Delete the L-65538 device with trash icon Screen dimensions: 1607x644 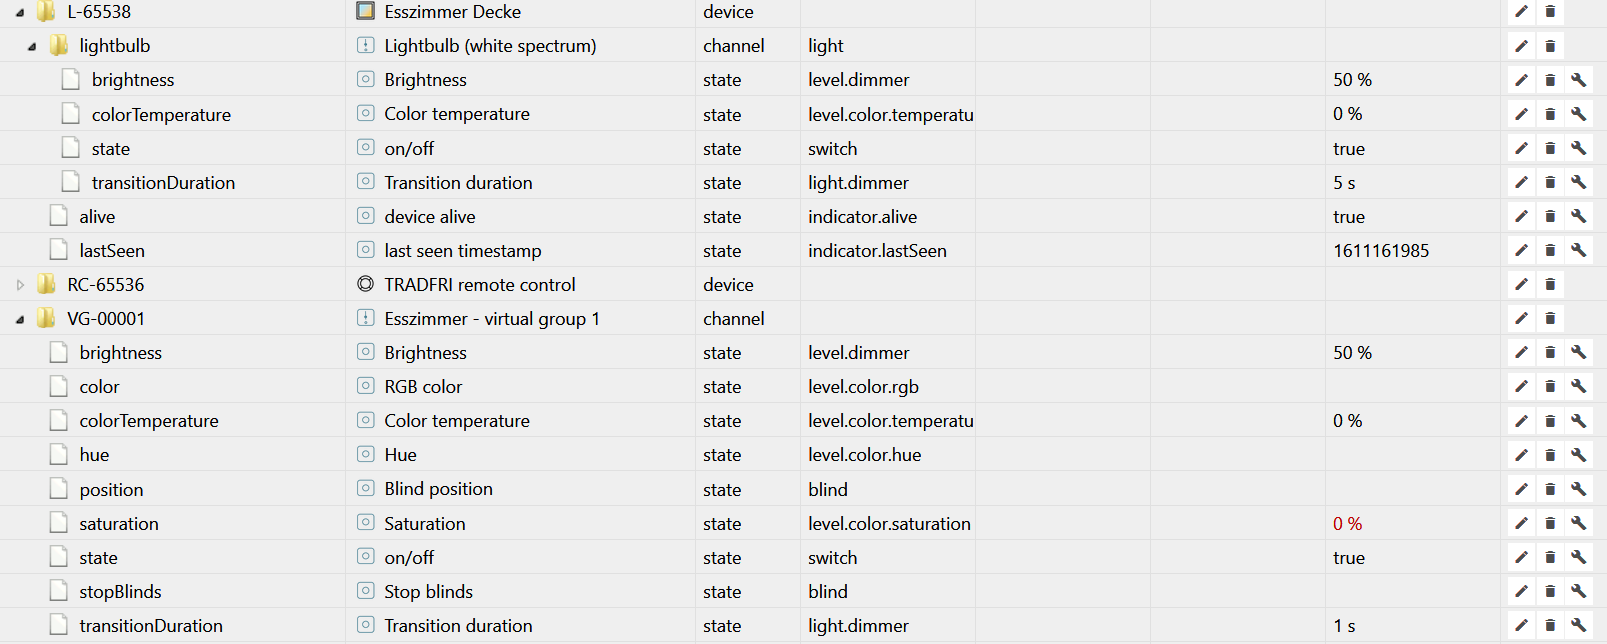pos(1550,12)
